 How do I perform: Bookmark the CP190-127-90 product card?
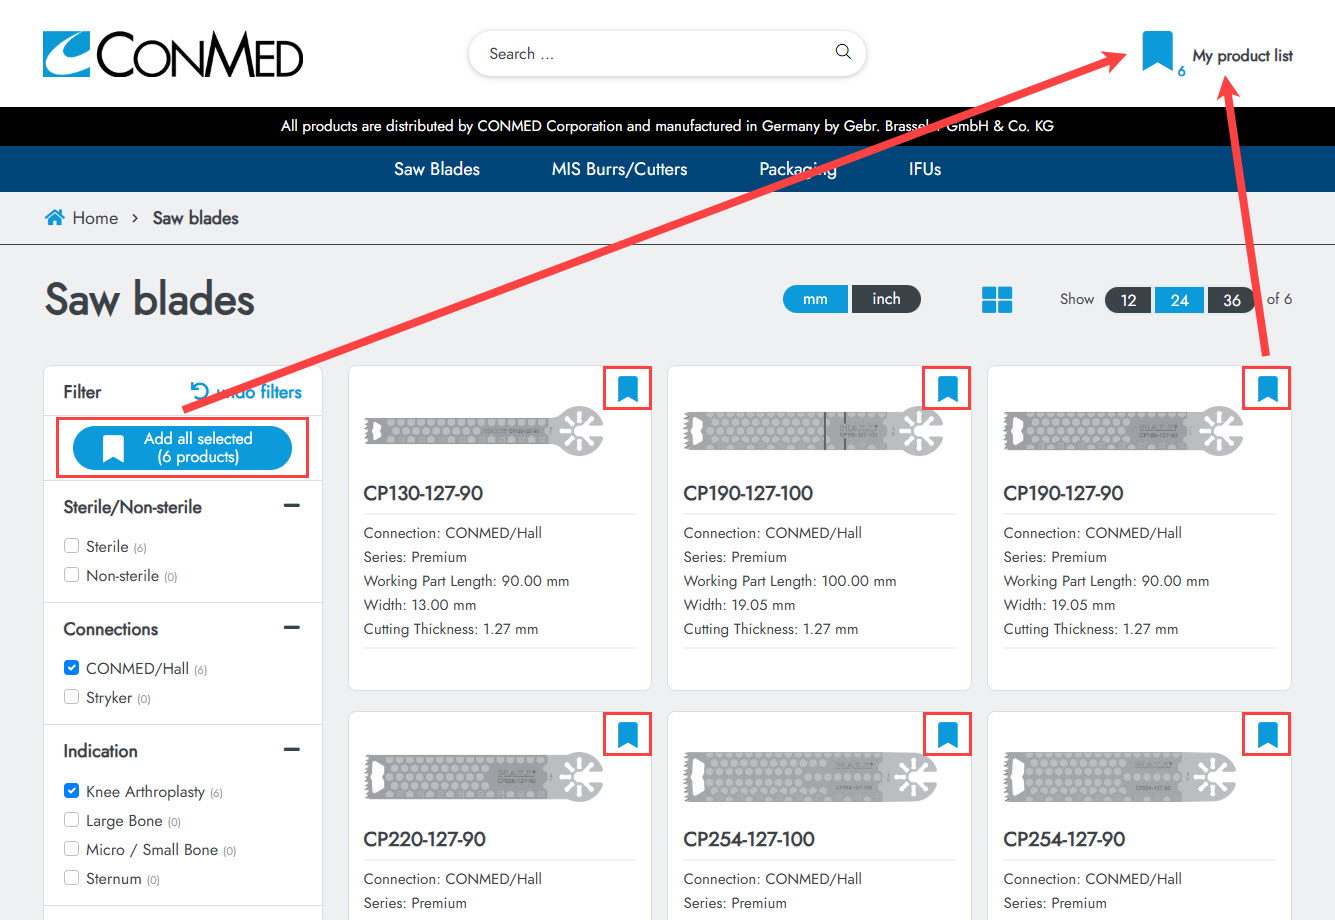pyautogui.click(x=1267, y=388)
